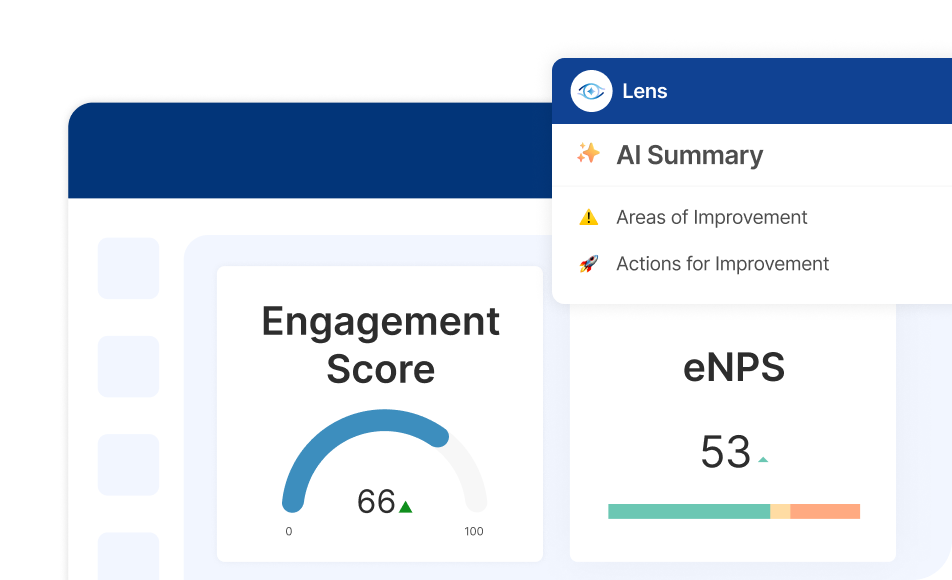The height and width of the screenshot is (580, 952).
Task: Click the eNPS value 53
Action: coord(726,452)
